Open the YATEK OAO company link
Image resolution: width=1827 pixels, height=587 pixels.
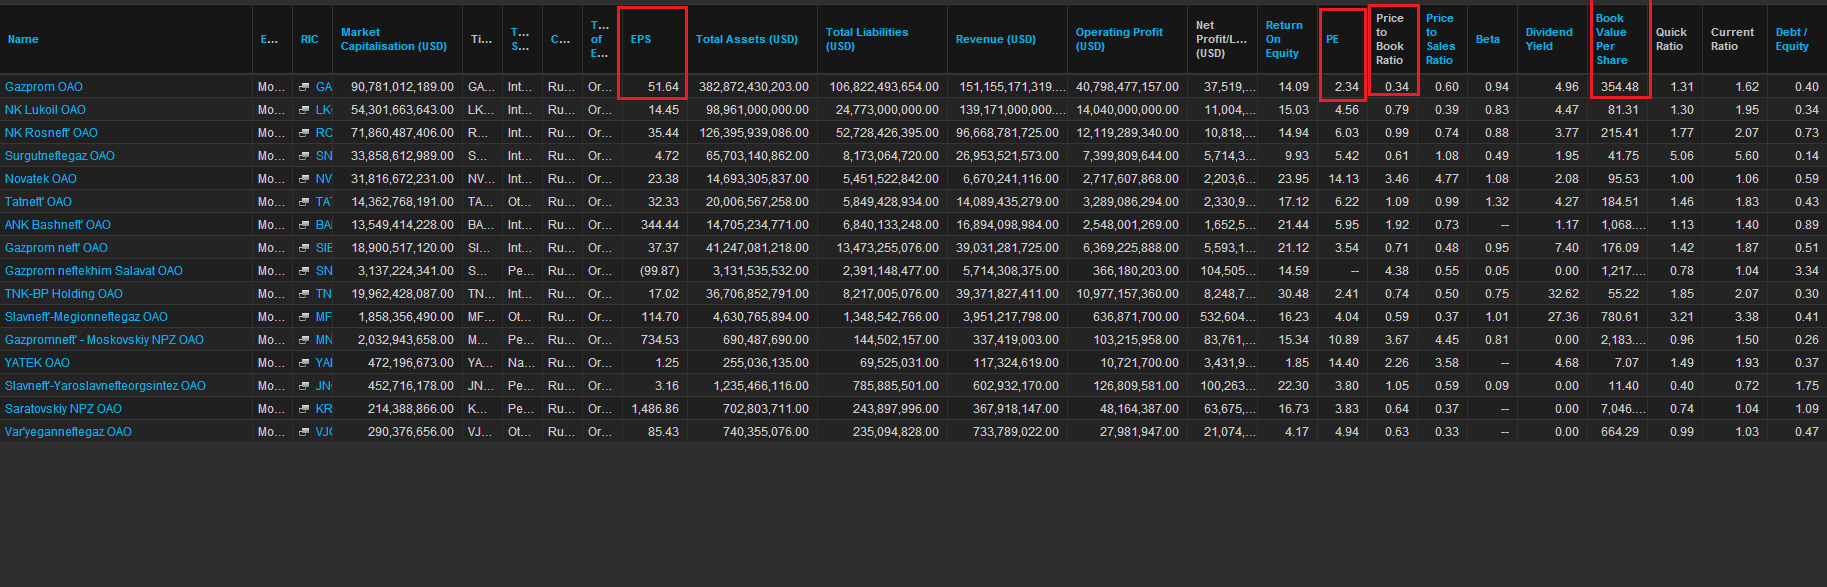click(x=37, y=363)
